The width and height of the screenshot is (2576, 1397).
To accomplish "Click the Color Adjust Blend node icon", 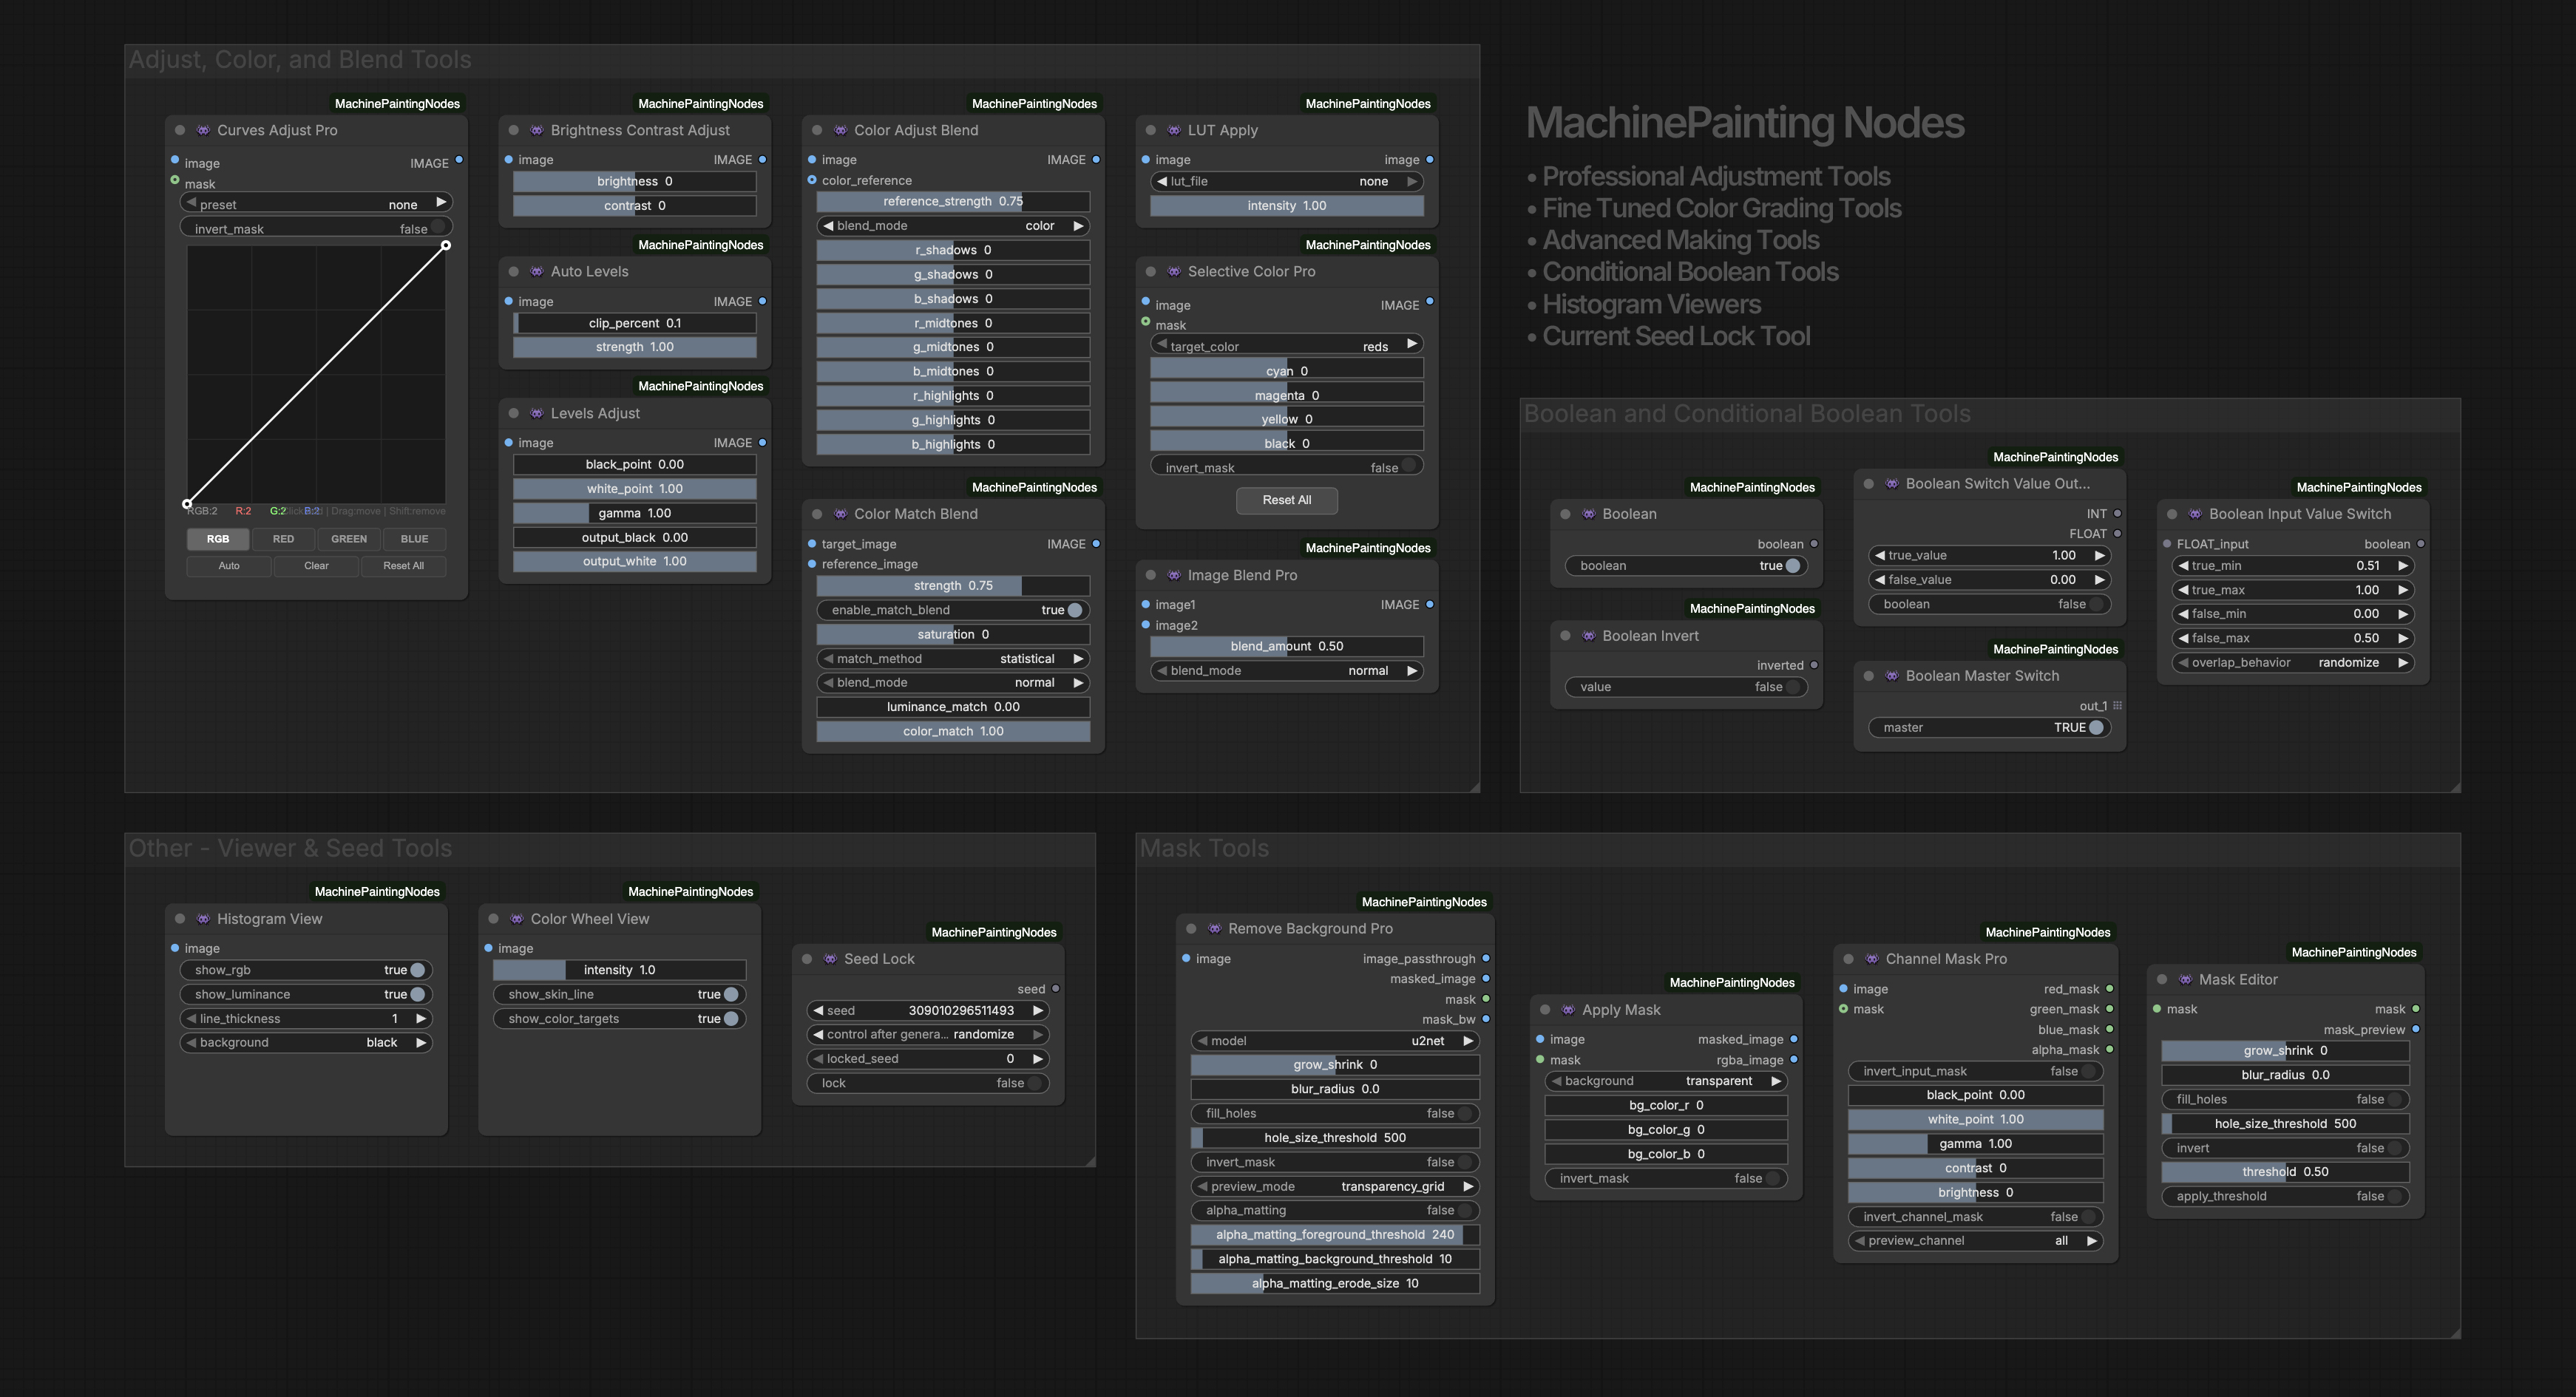I will [x=840, y=130].
